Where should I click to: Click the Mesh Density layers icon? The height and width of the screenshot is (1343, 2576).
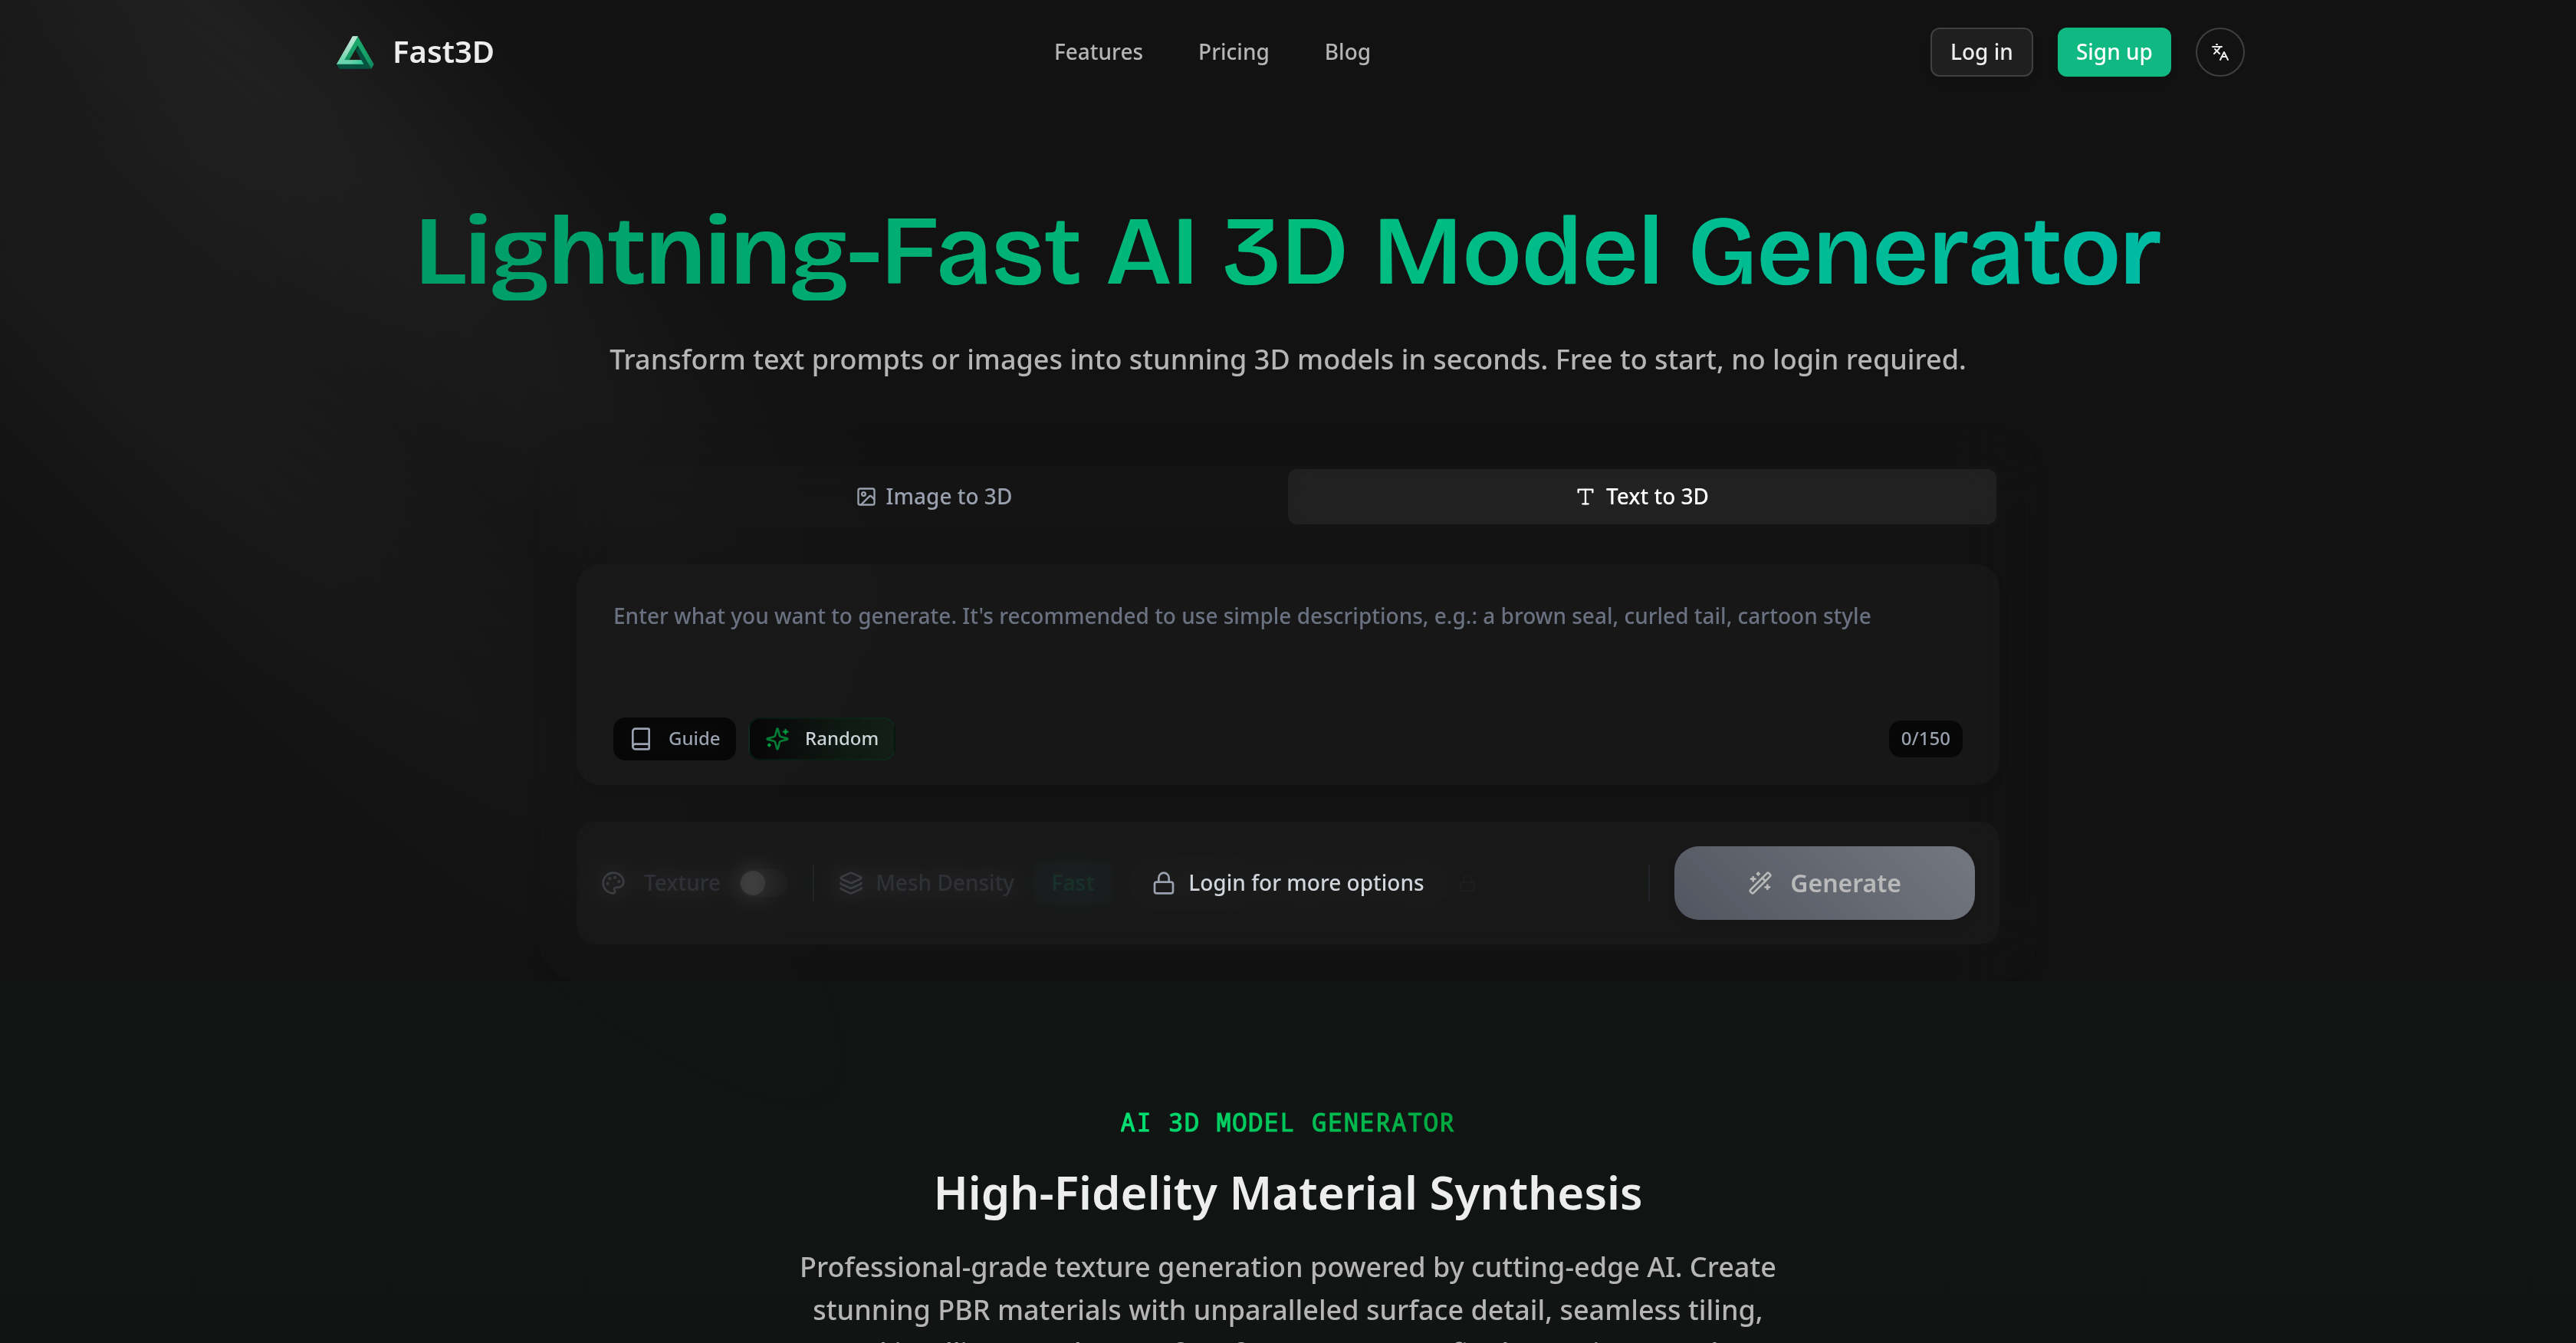coord(851,882)
